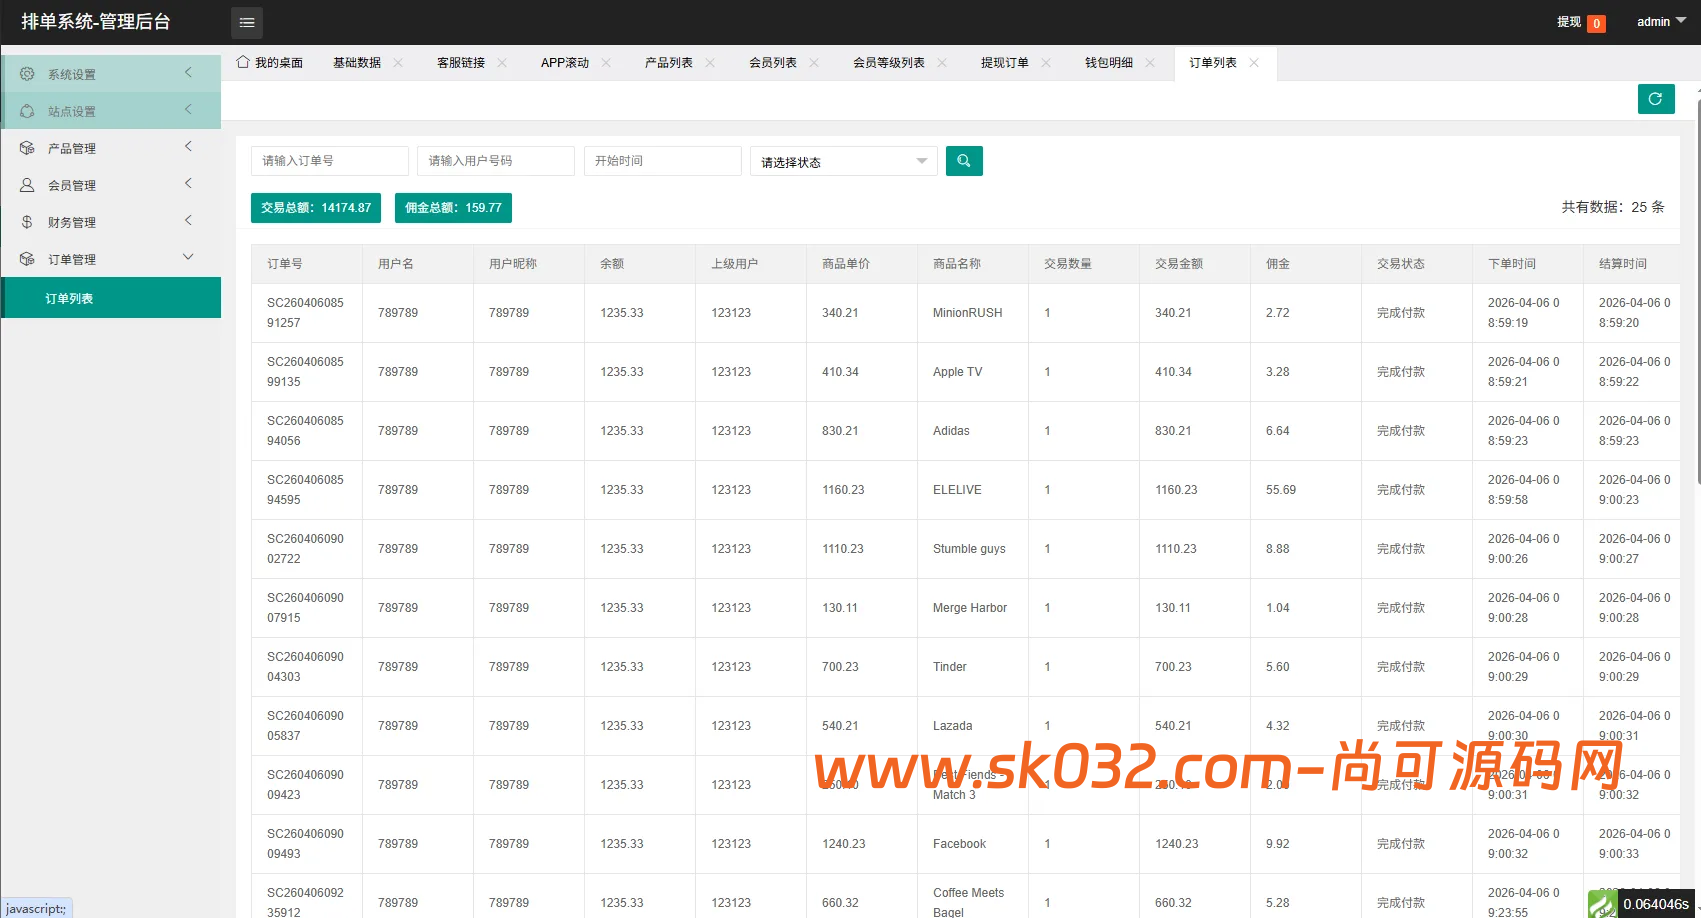Focus the 请输入用户号码 input field

(x=496, y=161)
